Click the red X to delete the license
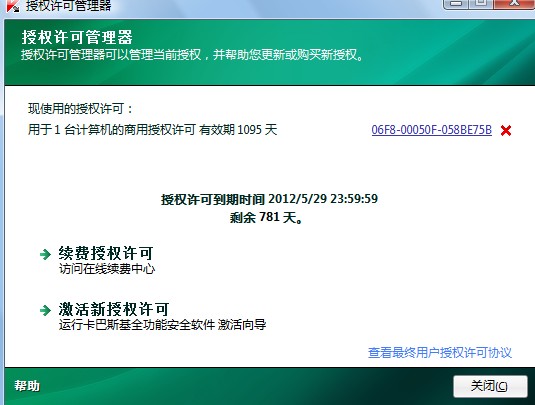The image size is (535, 405). (506, 130)
